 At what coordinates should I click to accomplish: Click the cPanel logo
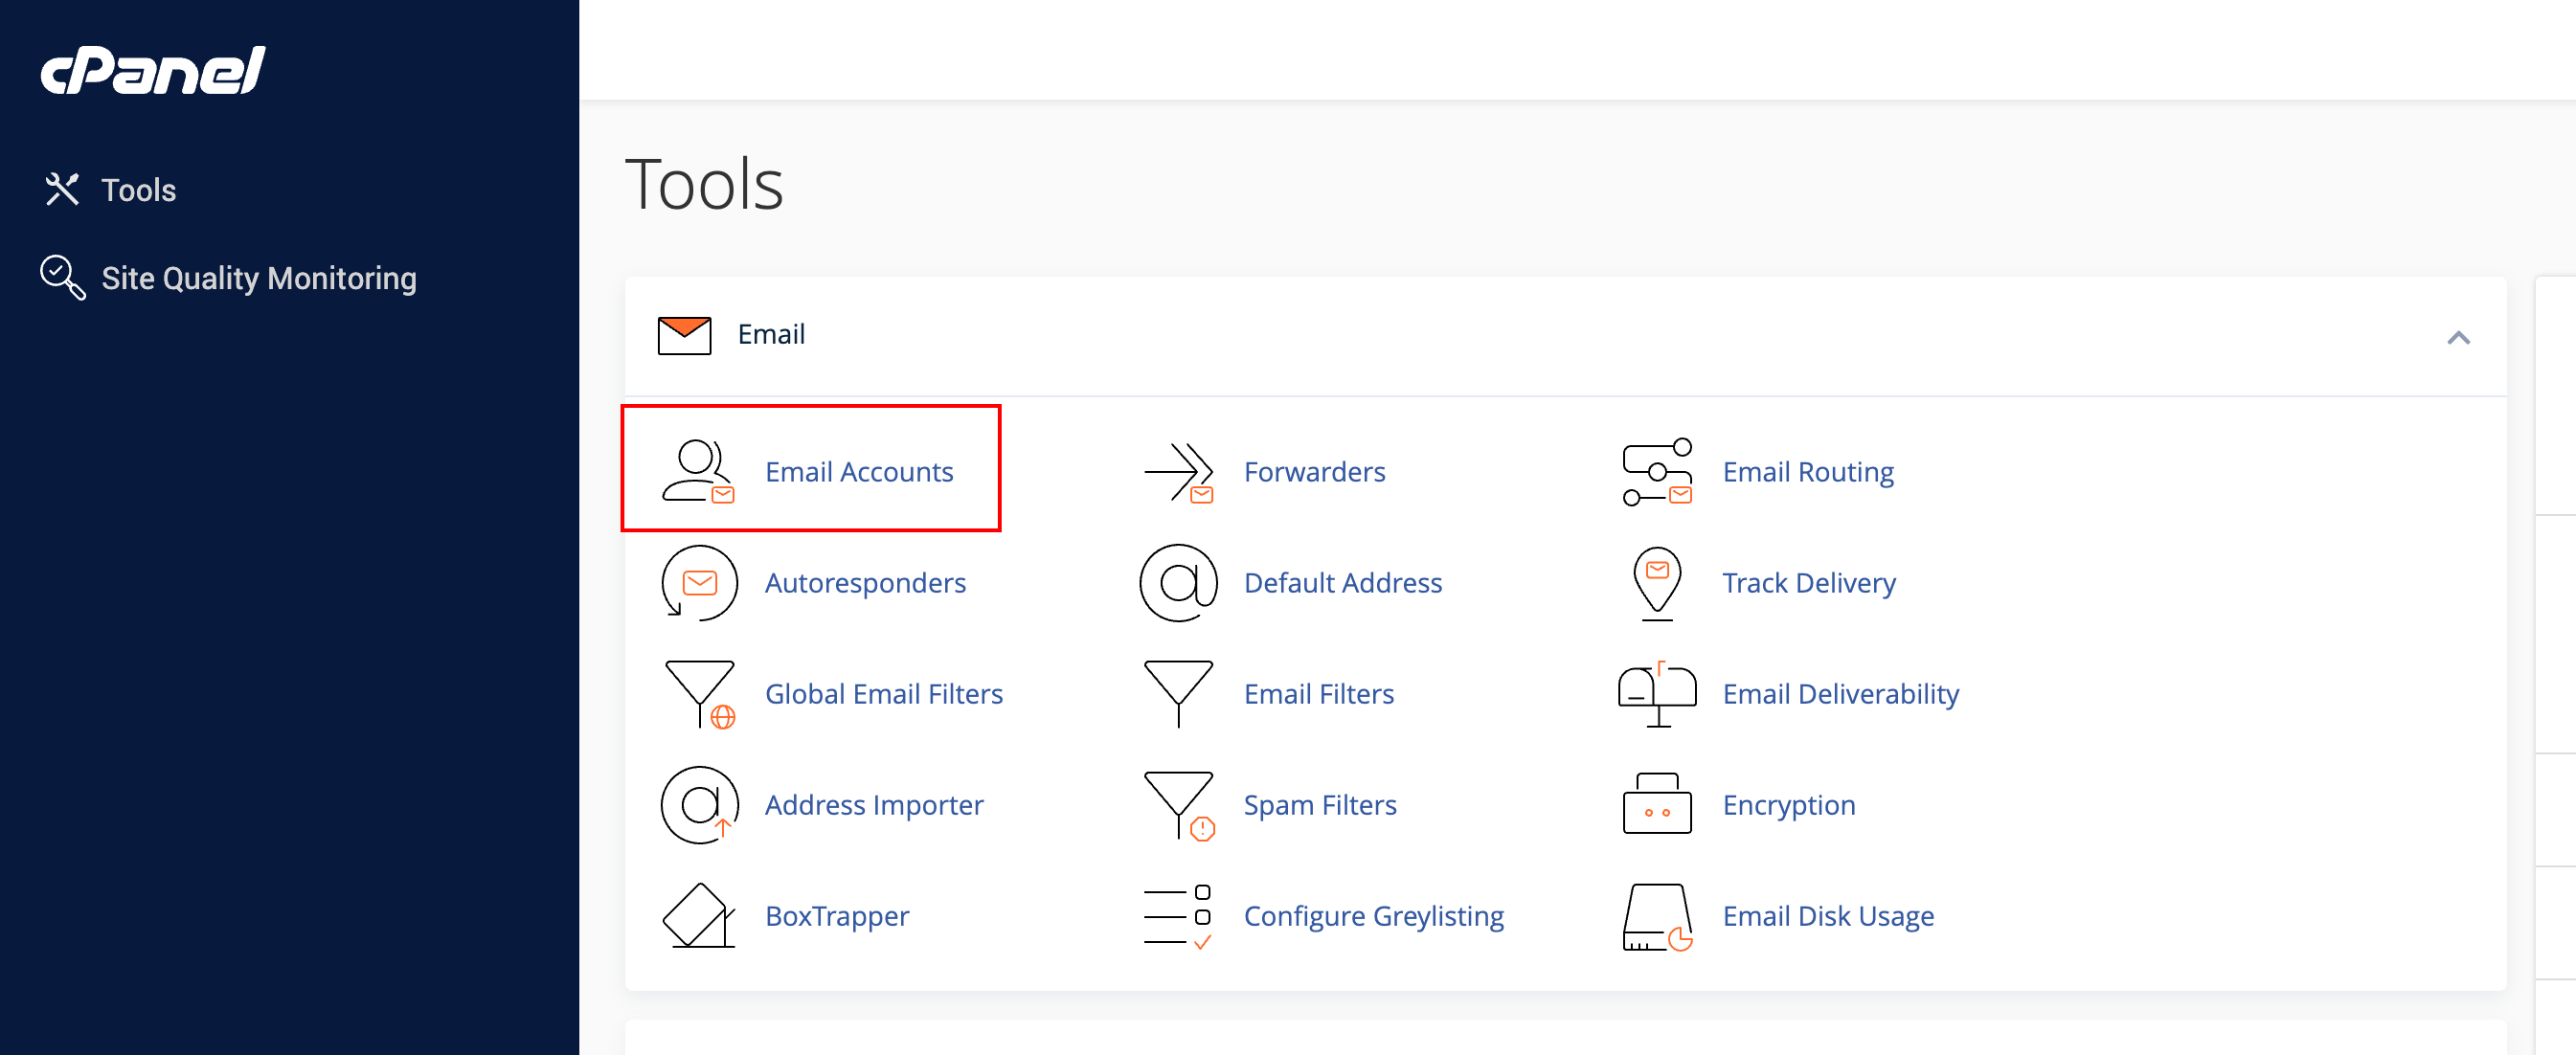tap(153, 70)
